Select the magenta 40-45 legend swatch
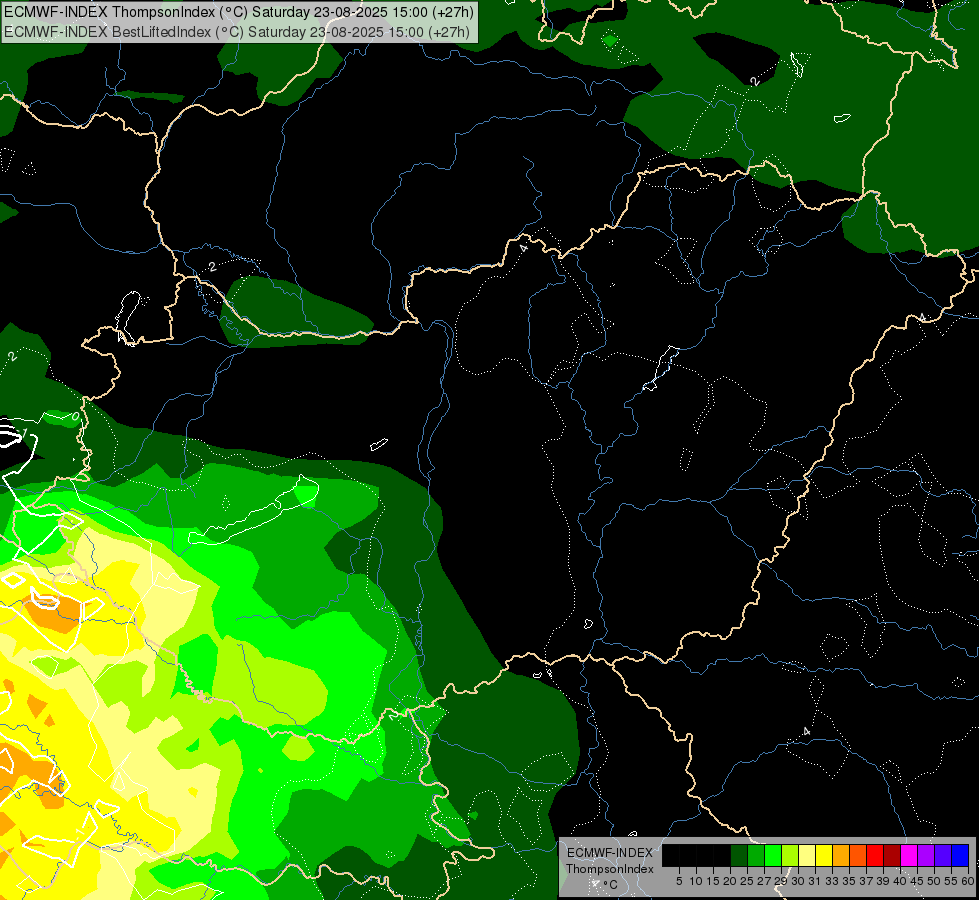This screenshot has width=979, height=900. 910,855
